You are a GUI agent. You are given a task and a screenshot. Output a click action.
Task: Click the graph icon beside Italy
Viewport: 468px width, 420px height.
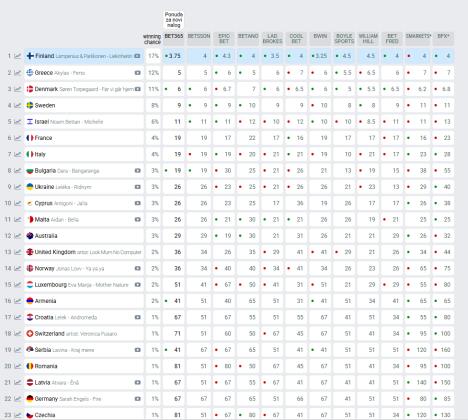click(17, 154)
